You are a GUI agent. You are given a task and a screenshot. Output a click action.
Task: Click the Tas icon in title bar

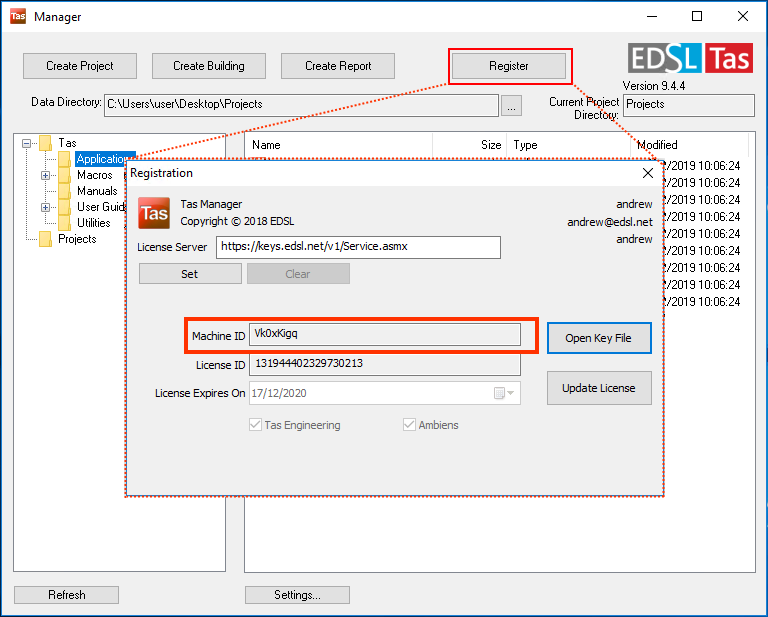(18, 16)
